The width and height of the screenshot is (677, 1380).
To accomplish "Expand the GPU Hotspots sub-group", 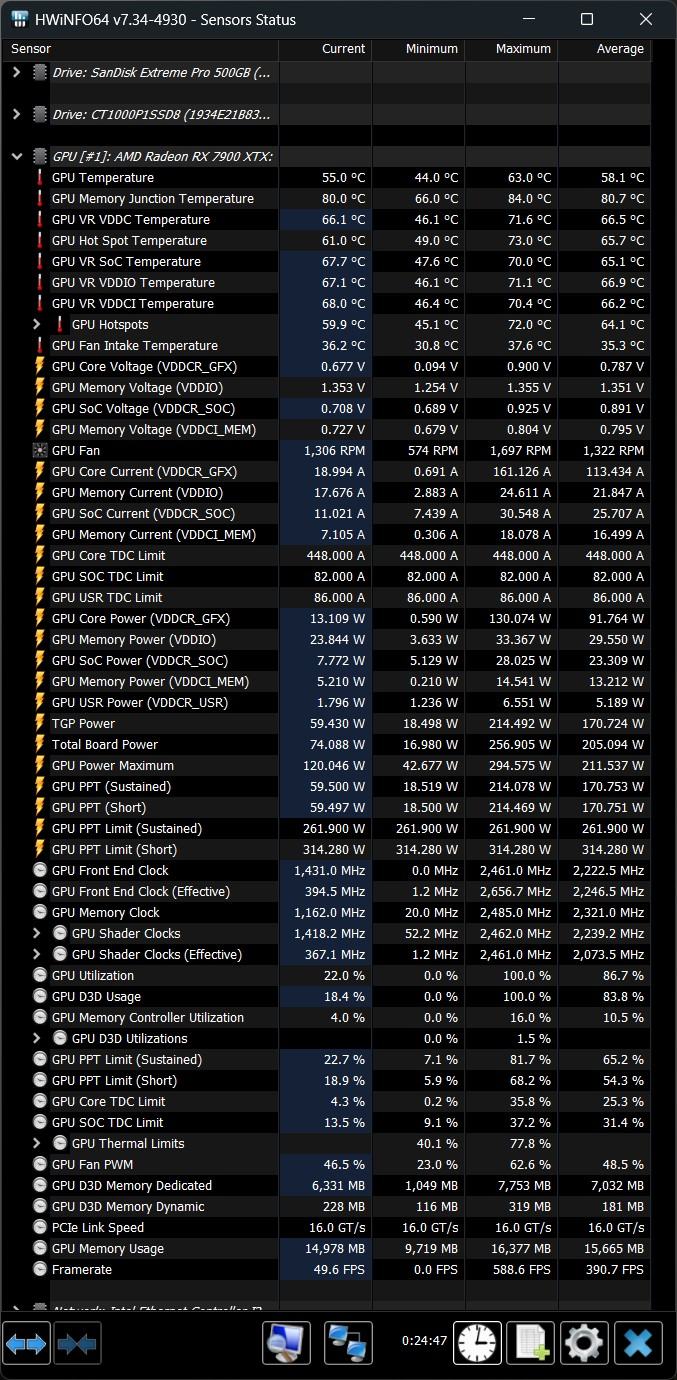I will (x=37, y=324).
